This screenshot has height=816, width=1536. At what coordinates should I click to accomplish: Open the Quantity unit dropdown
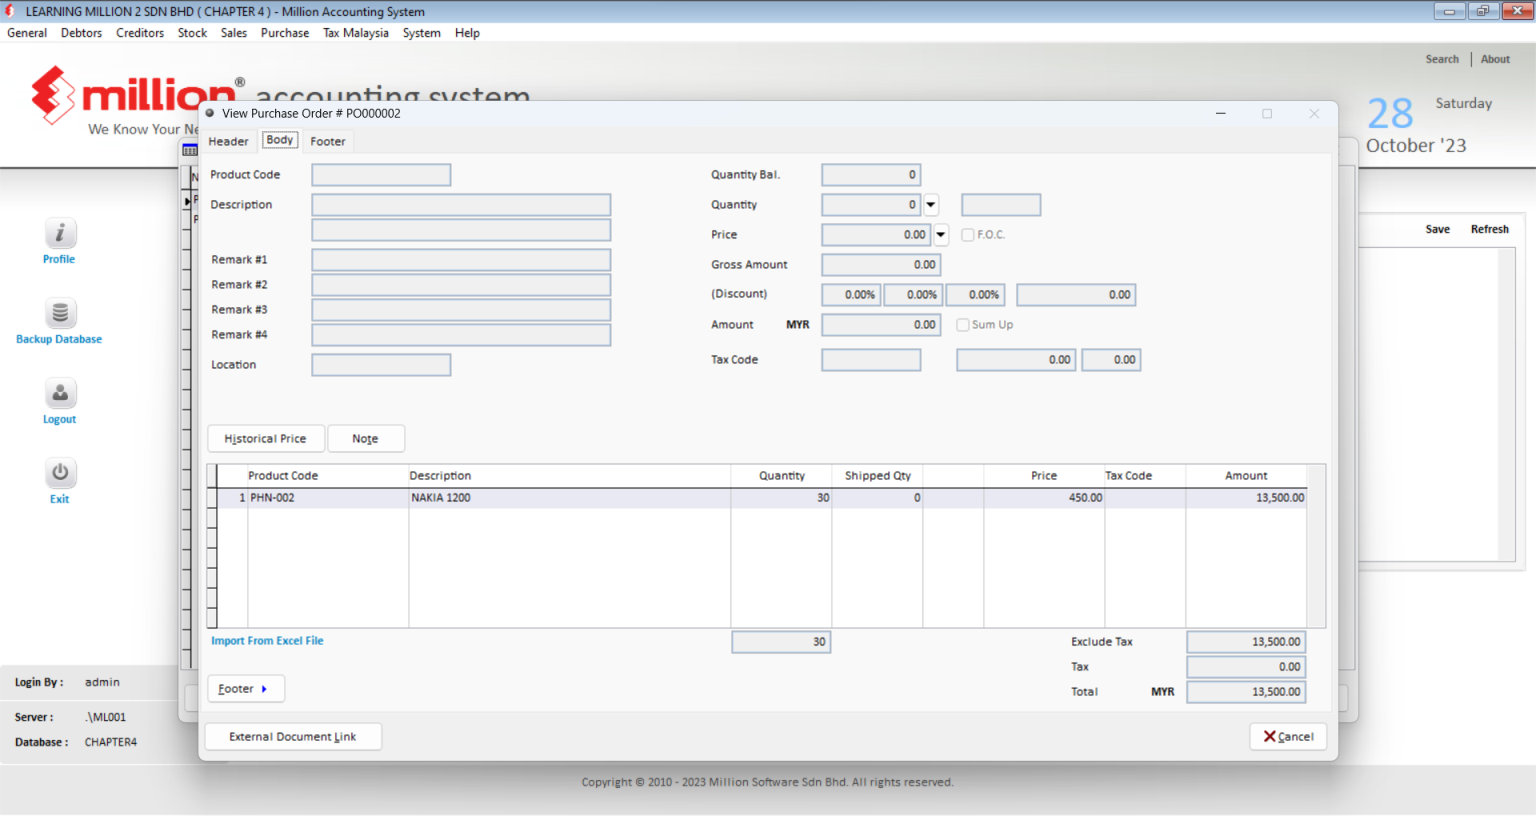pyautogui.click(x=930, y=204)
